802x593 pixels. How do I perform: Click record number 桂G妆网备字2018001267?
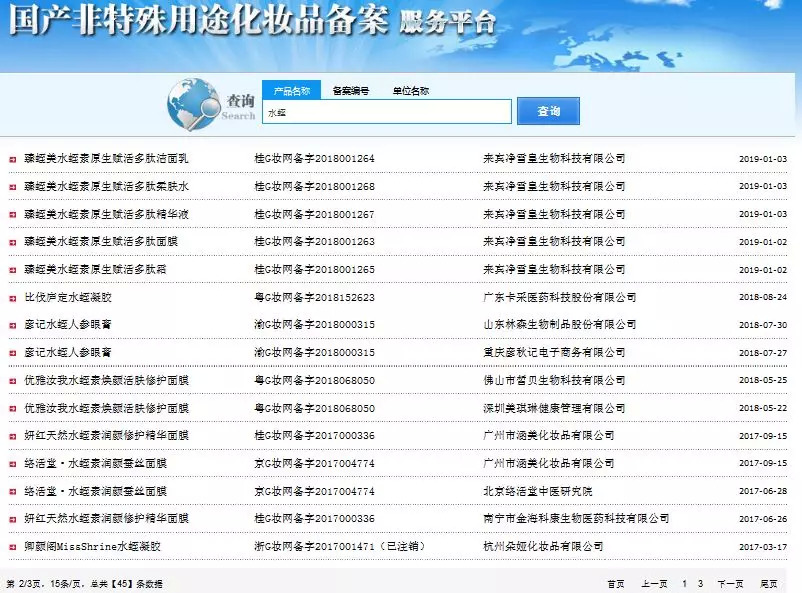point(314,214)
